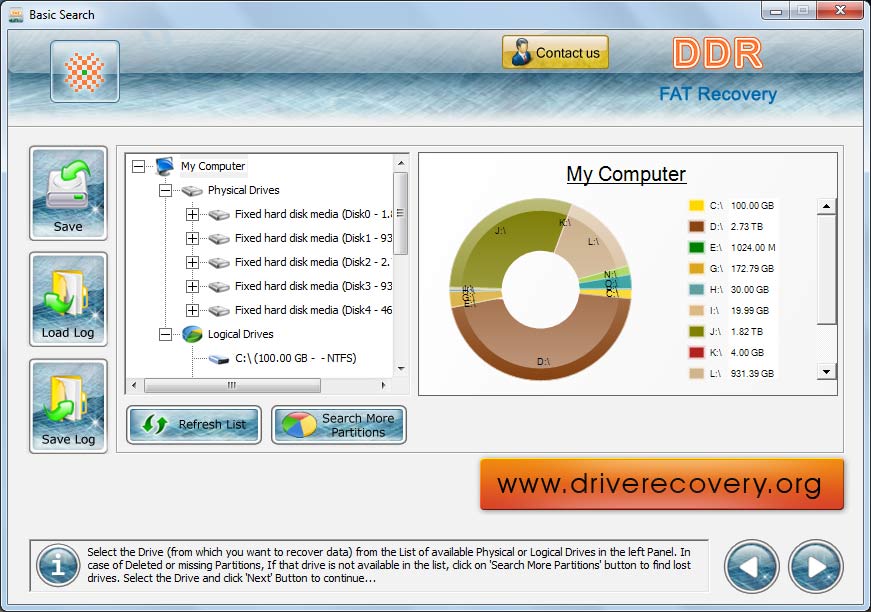Click the Logical Drives globe icon

192,334
